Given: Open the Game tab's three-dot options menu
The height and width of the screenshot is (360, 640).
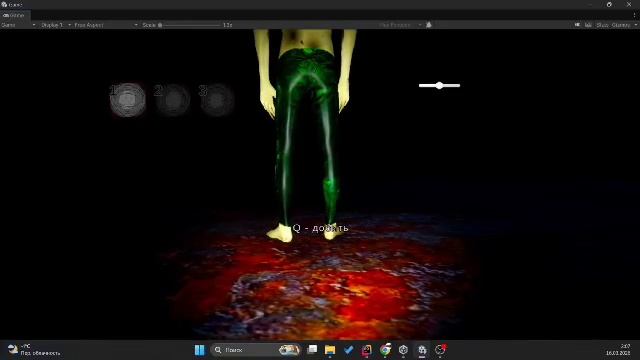Looking at the screenshot, I should [634, 15].
